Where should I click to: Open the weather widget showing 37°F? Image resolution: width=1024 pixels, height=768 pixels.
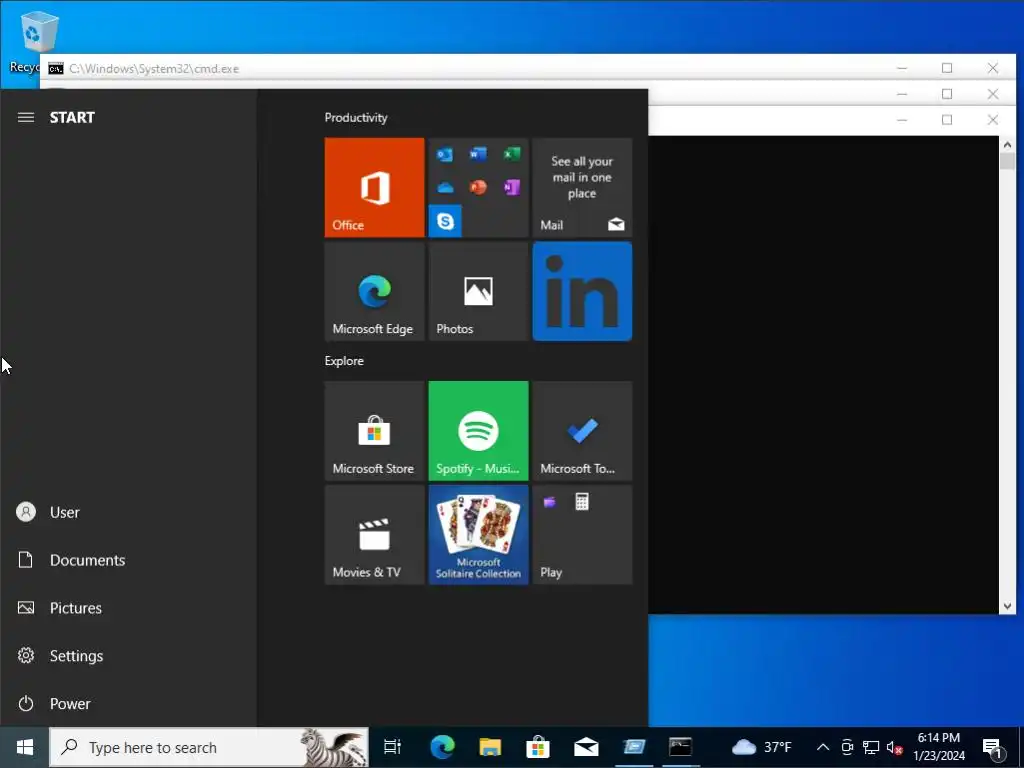click(761, 747)
